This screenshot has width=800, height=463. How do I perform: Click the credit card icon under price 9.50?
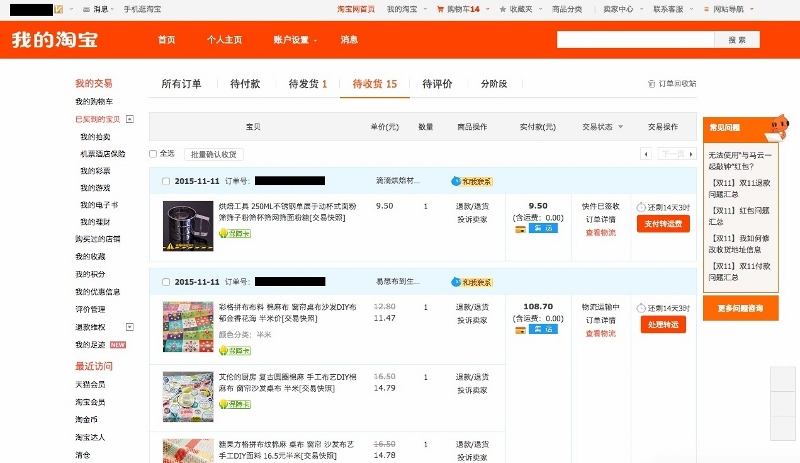click(x=520, y=229)
